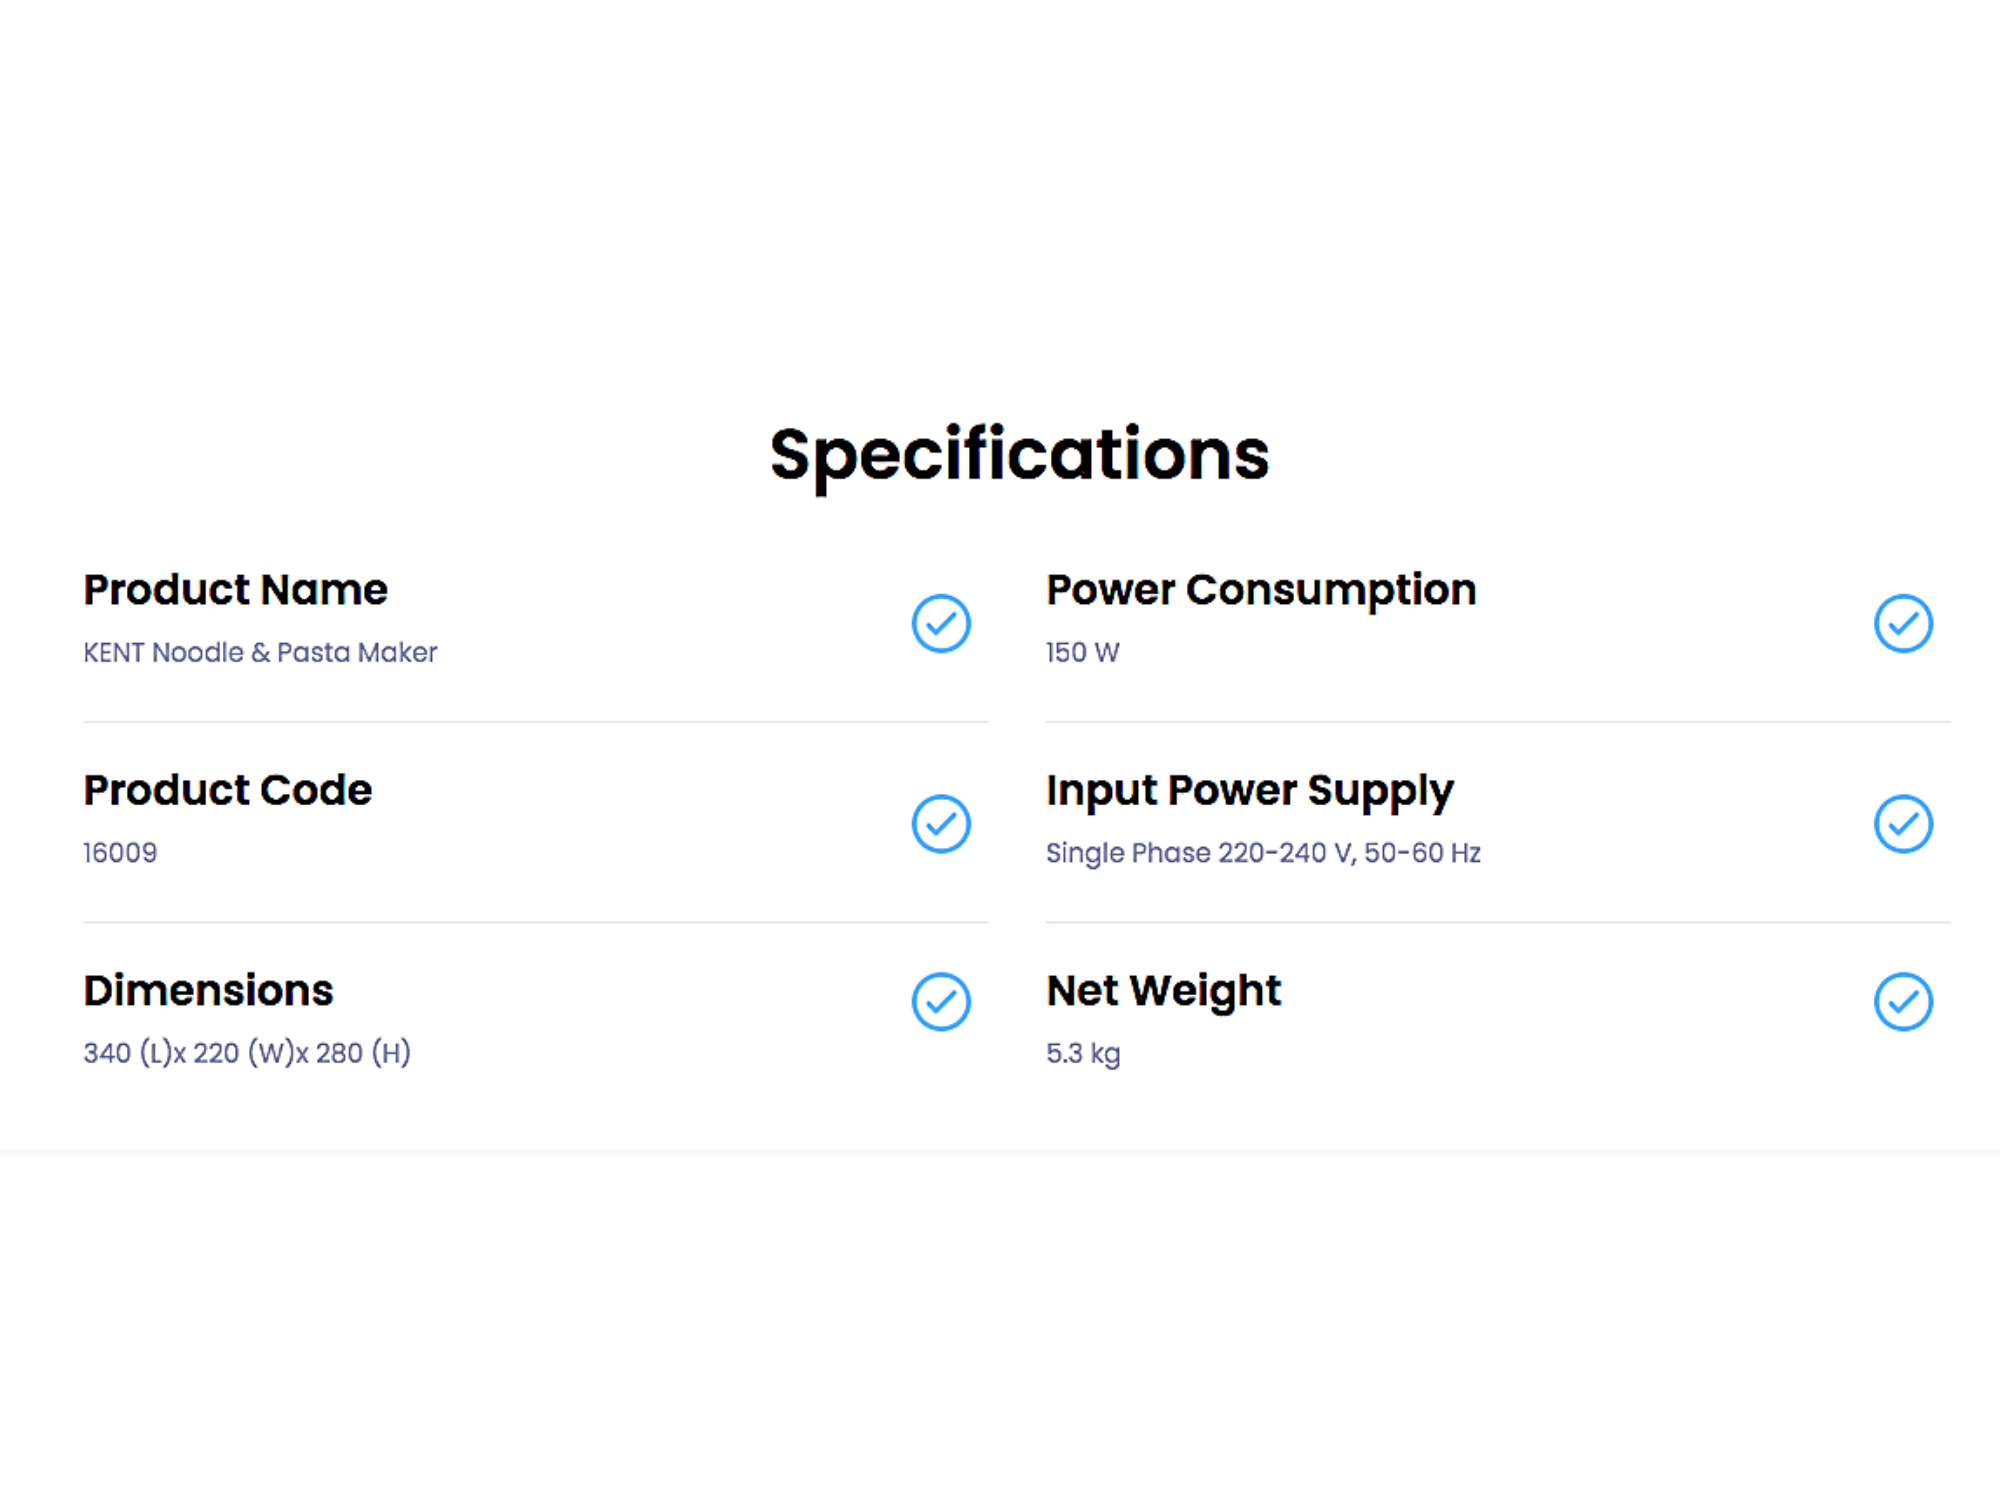Click the 150 W power value
The image size is (2000, 1500).
(x=1082, y=652)
